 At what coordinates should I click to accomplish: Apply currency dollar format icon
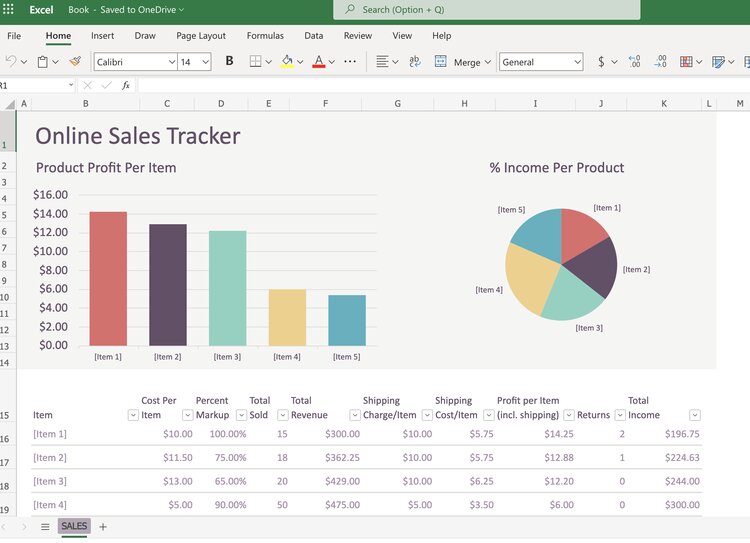[601, 62]
